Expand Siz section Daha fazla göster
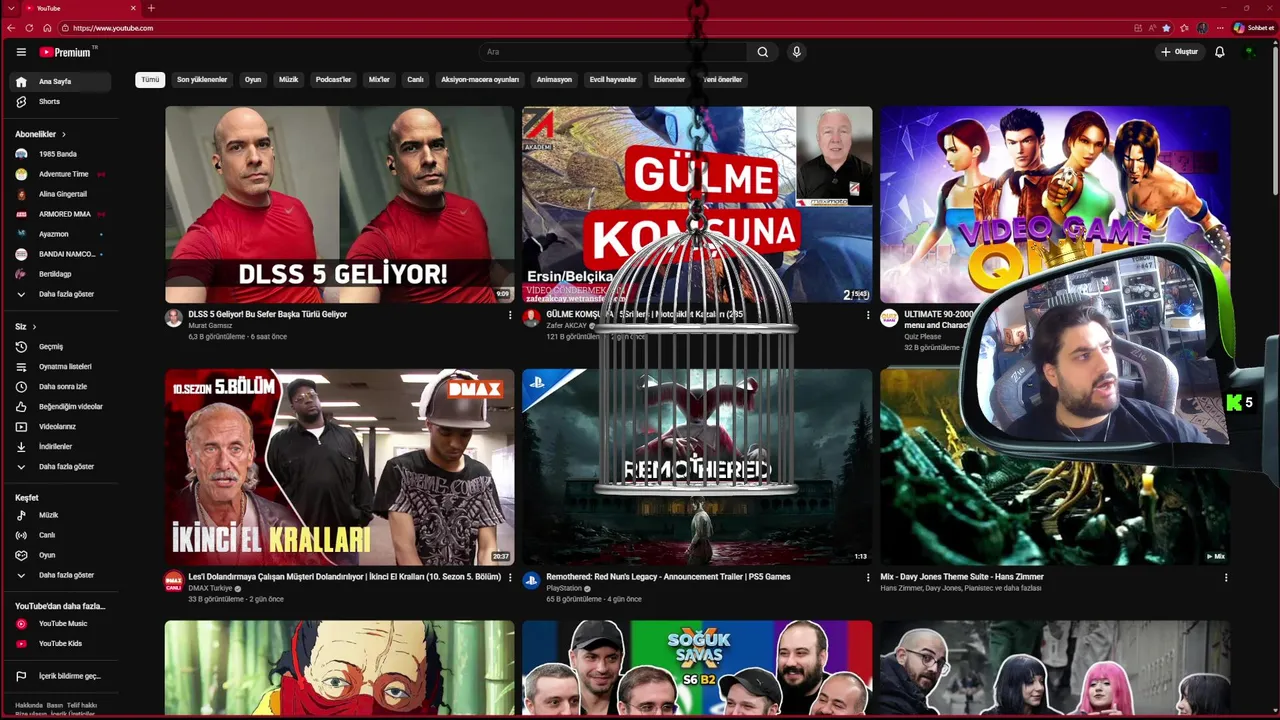1280x720 pixels. coord(60,467)
